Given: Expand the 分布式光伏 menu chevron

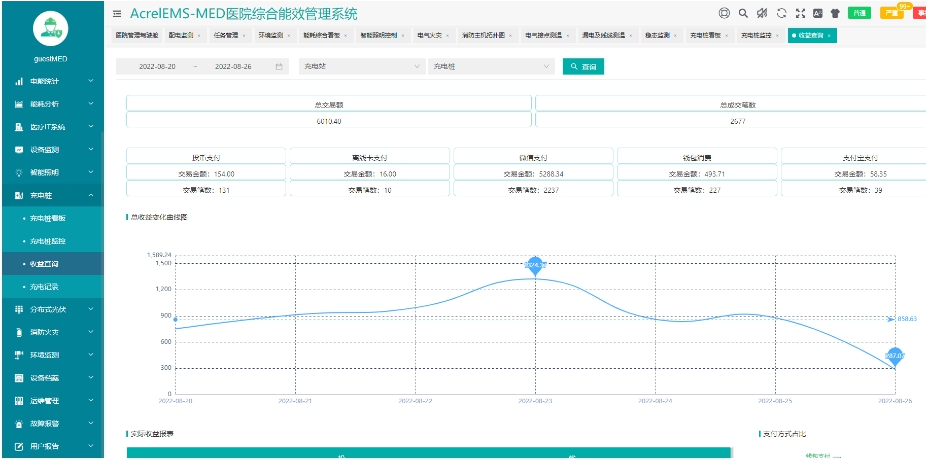Looking at the screenshot, I should (x=91, y=310).
